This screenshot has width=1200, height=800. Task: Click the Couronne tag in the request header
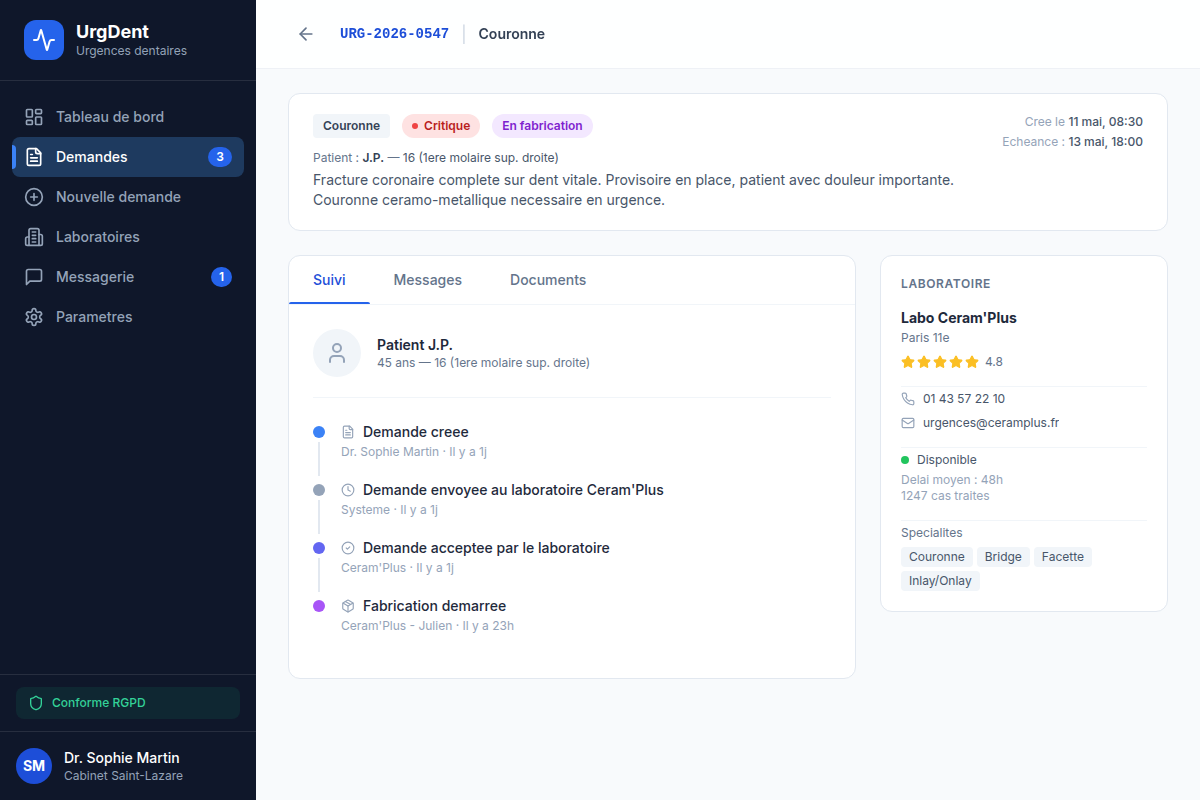point(351,126)
